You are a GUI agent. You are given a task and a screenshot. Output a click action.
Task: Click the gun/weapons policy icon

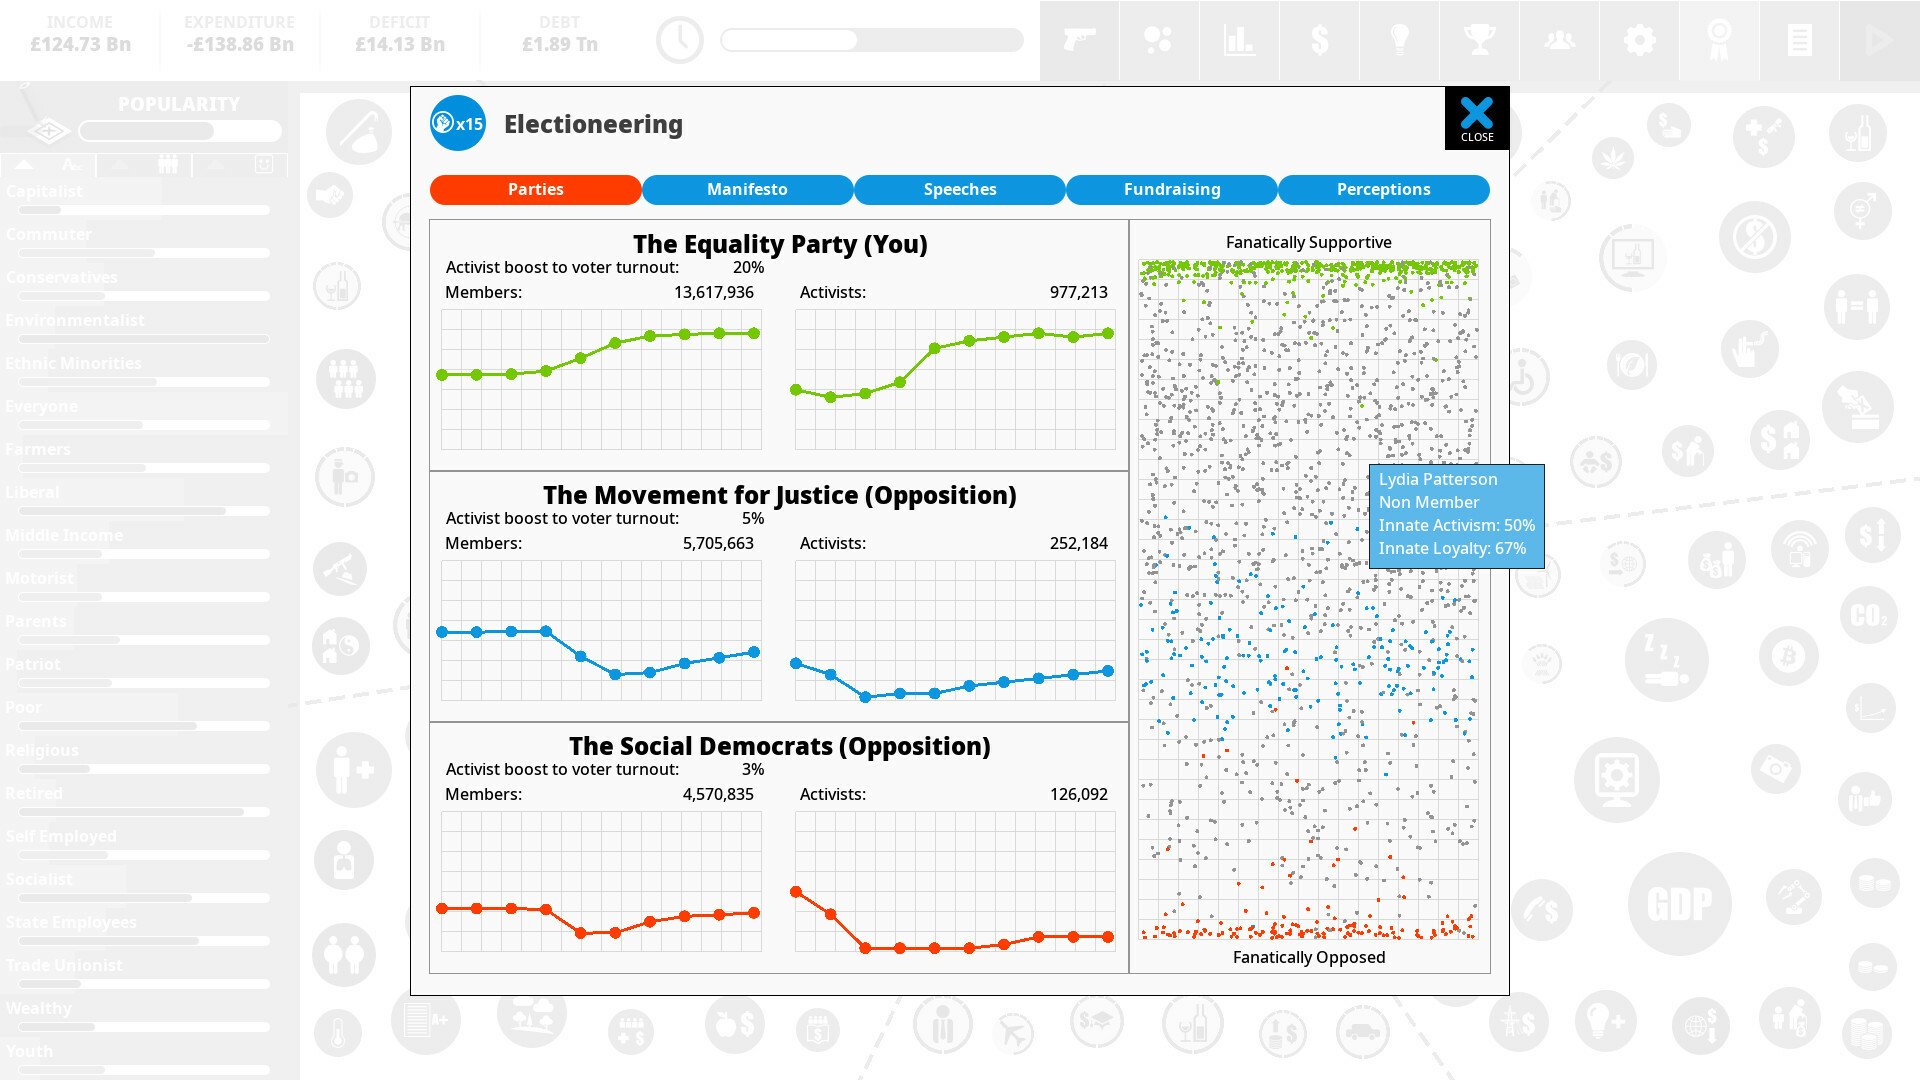coord(1079,40)
